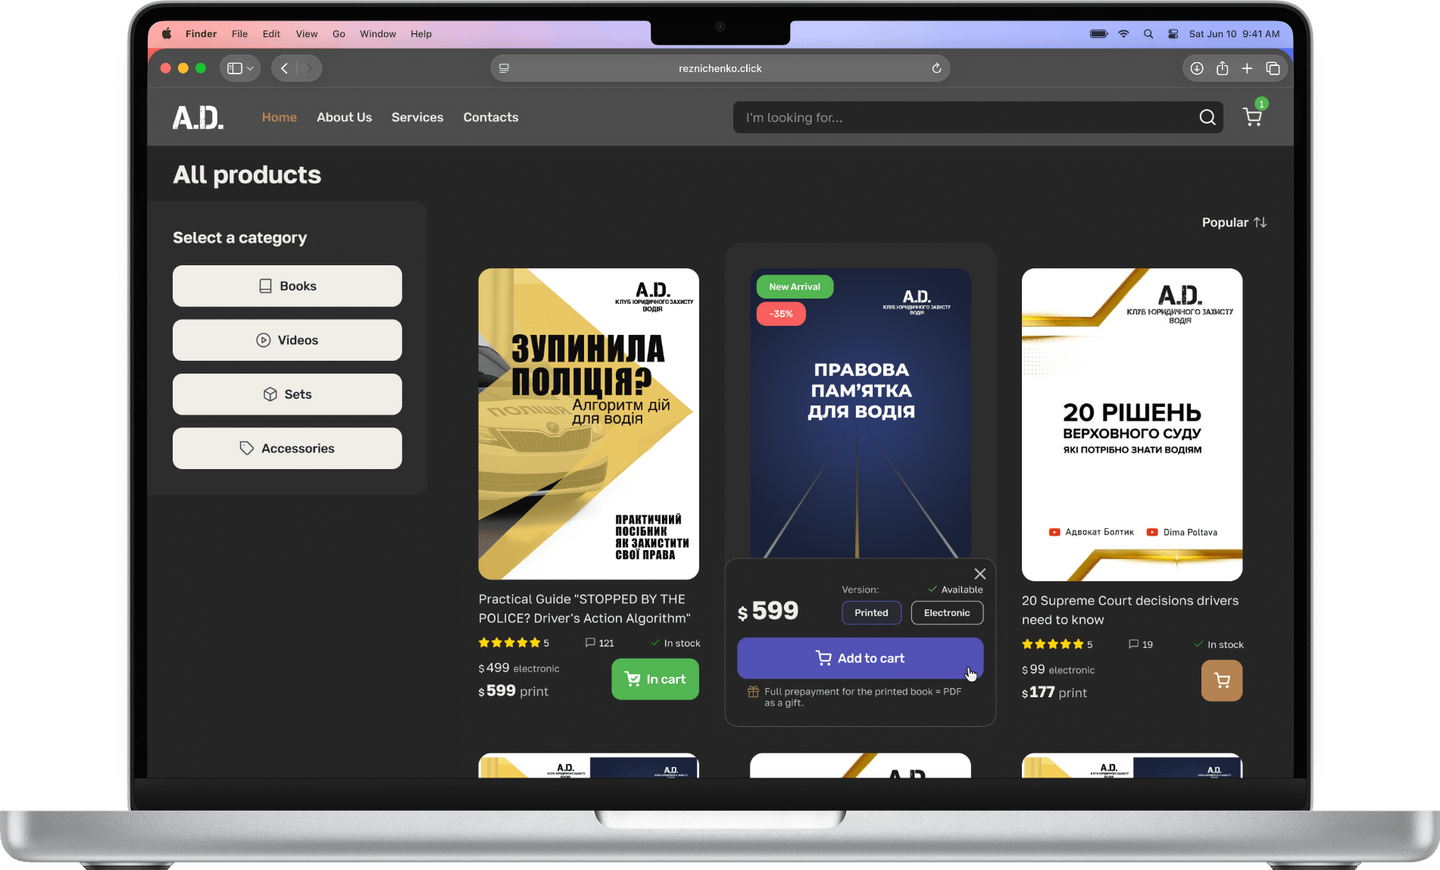Image resolution: width=1440 pixels, height=870 pixels.
Task: Click the green In cart button
Action: [x=655, y=679]
